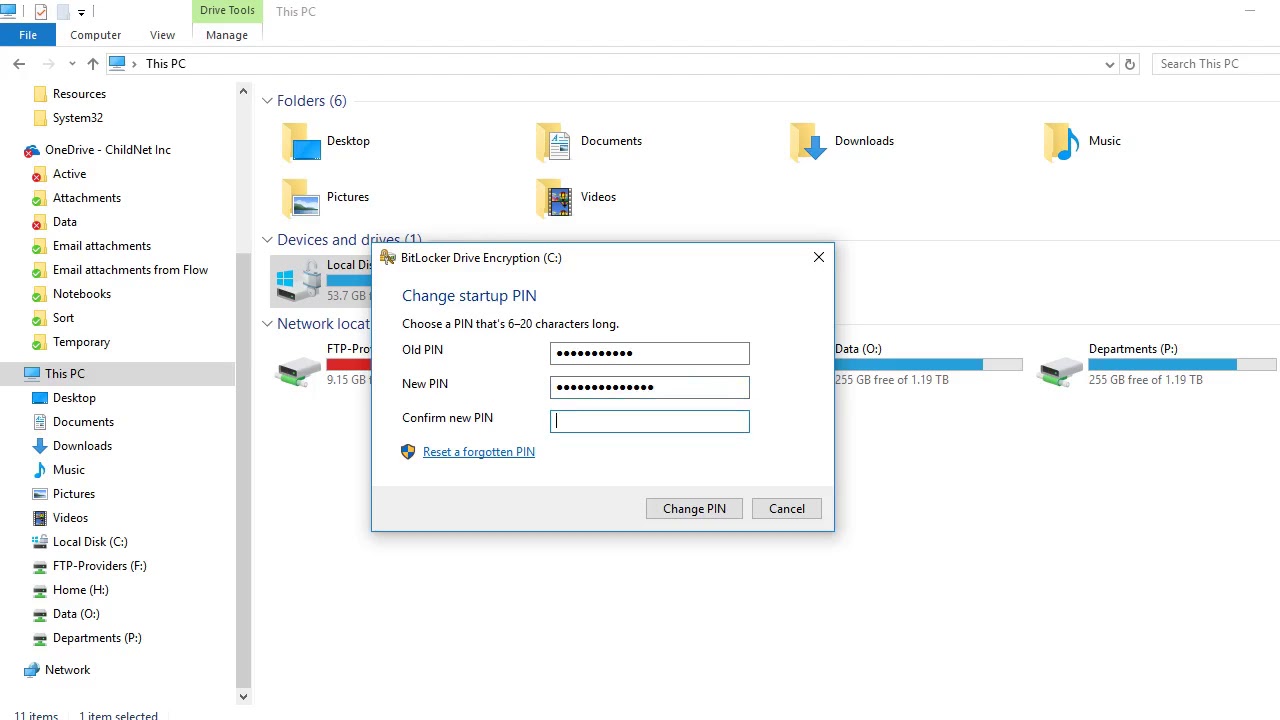Click the Reset a forgotten PIN link
1280x720 pixels.
coord(479,452)
